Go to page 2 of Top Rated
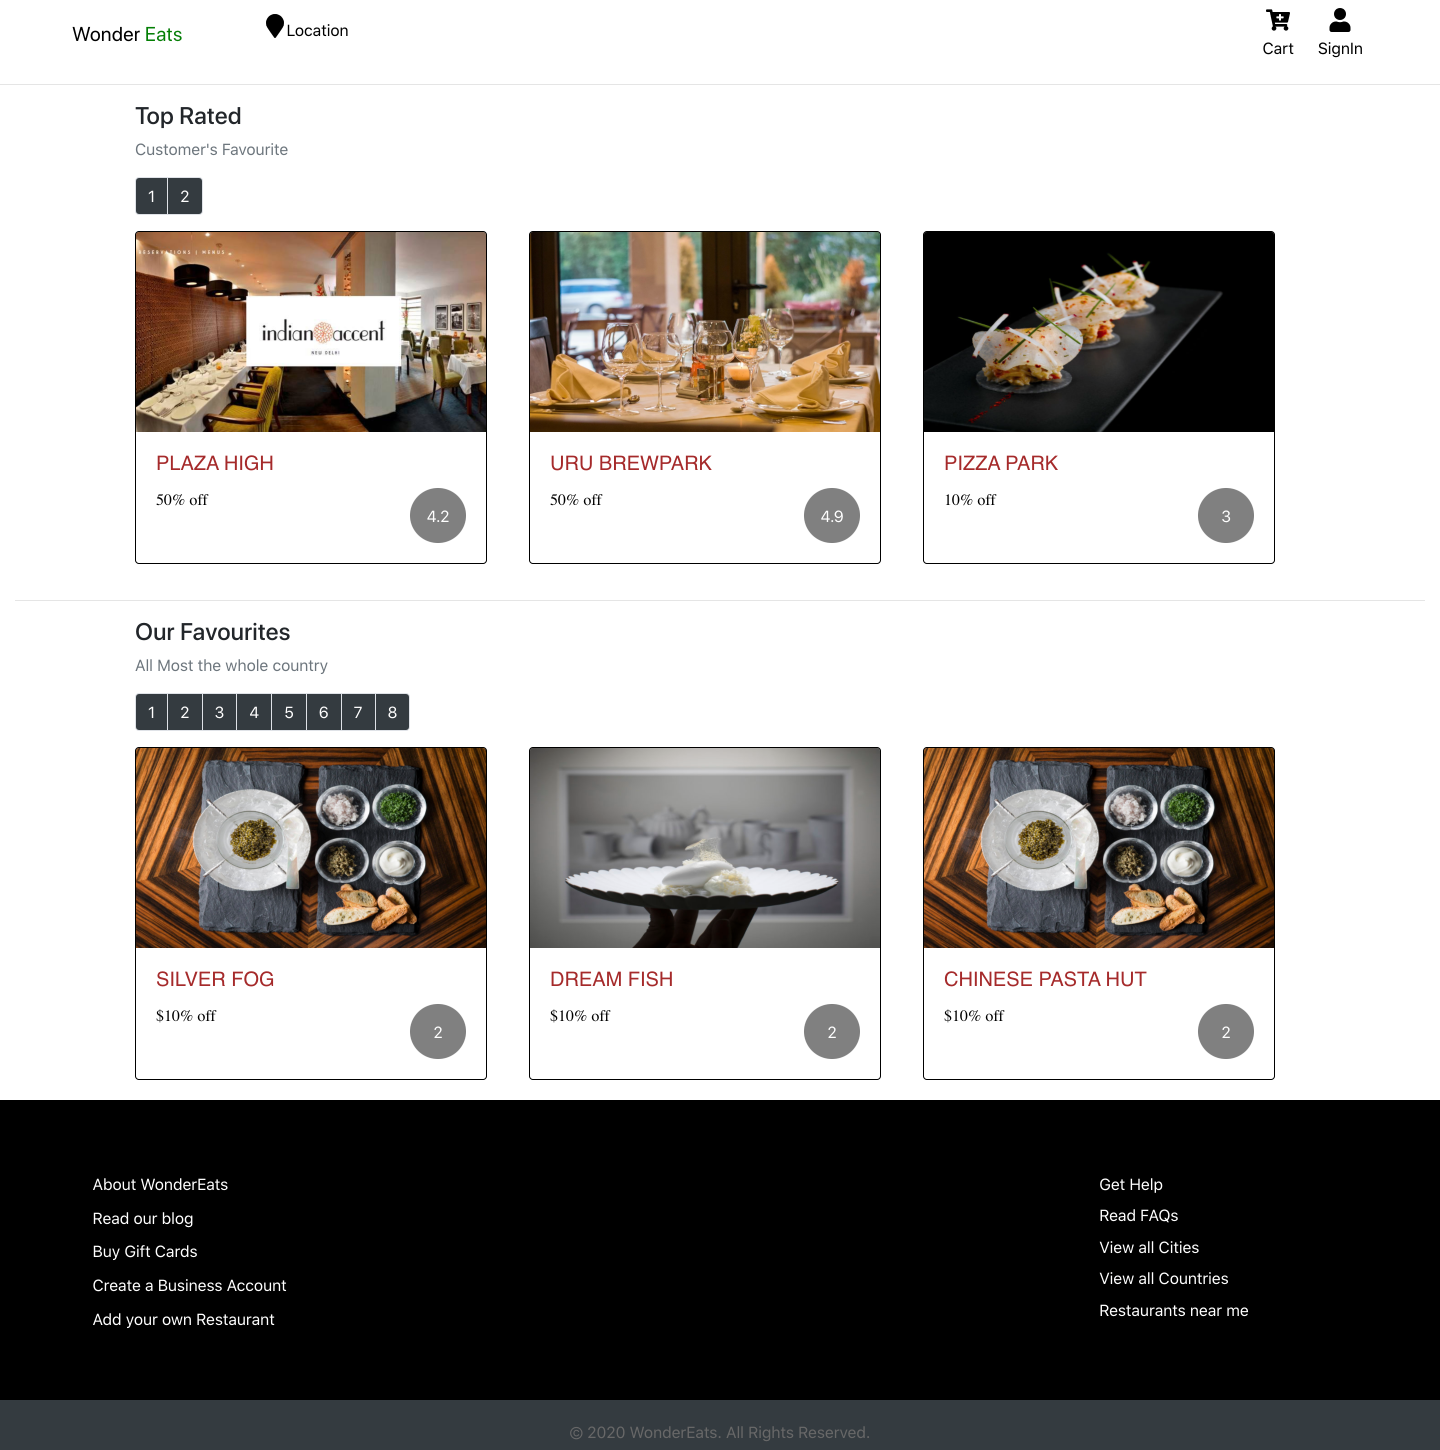This screenshot has width=1440, height=1450. click(185, 196)
